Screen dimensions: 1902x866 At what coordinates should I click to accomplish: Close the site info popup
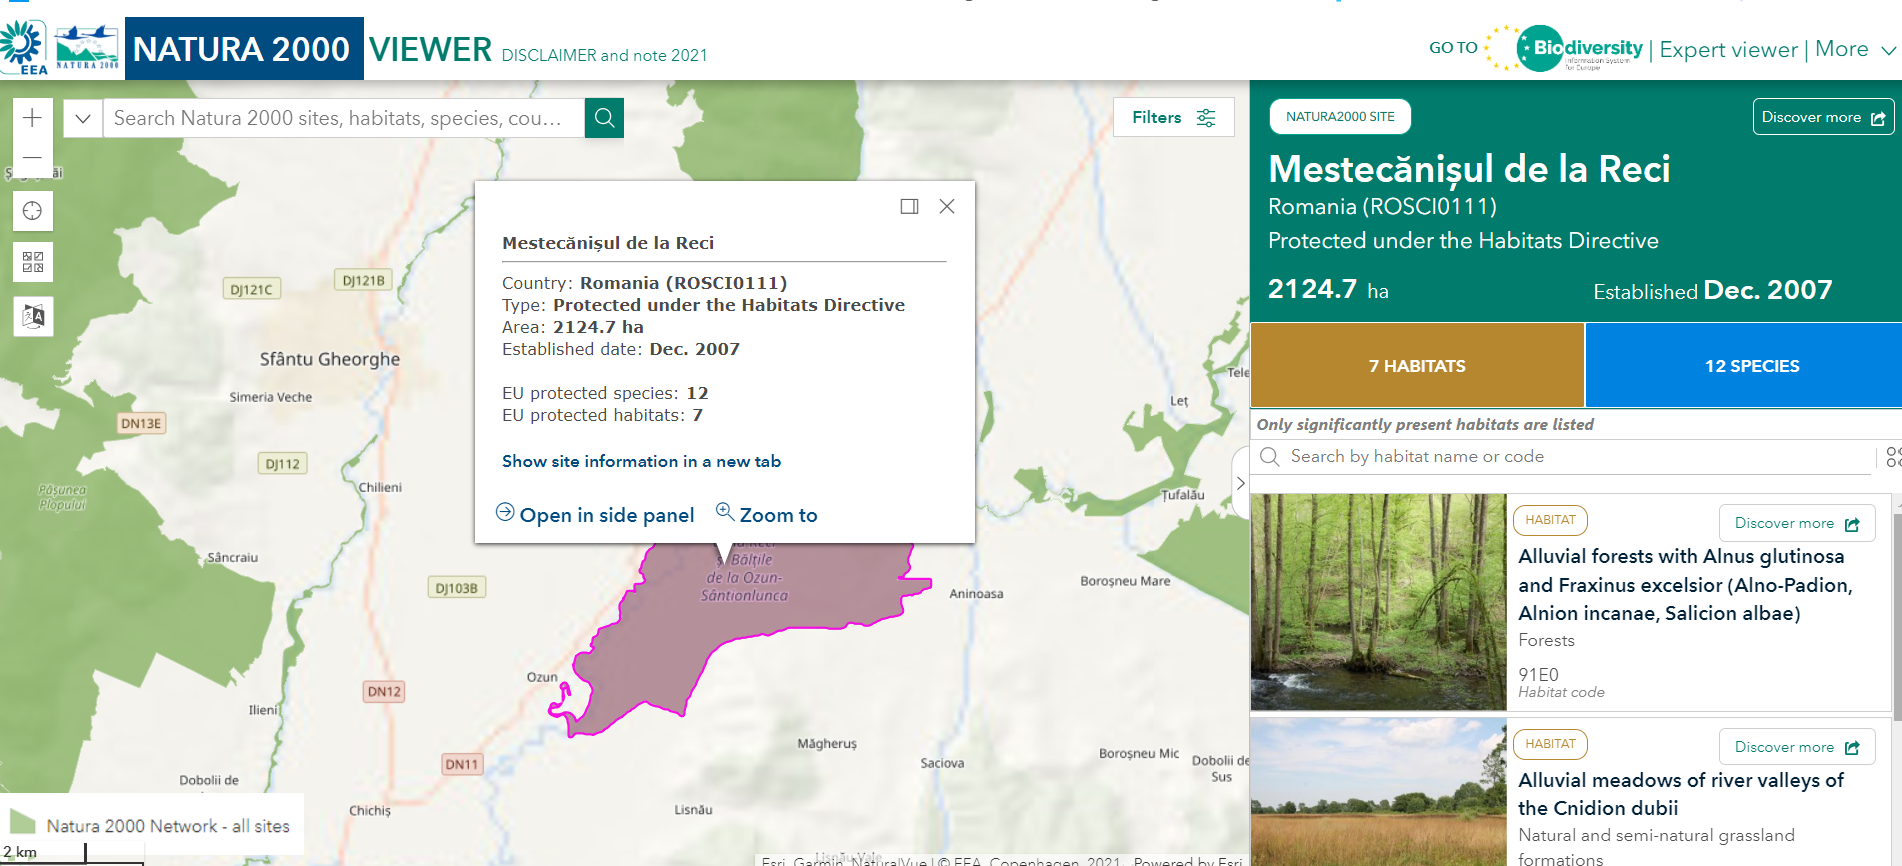947,206
